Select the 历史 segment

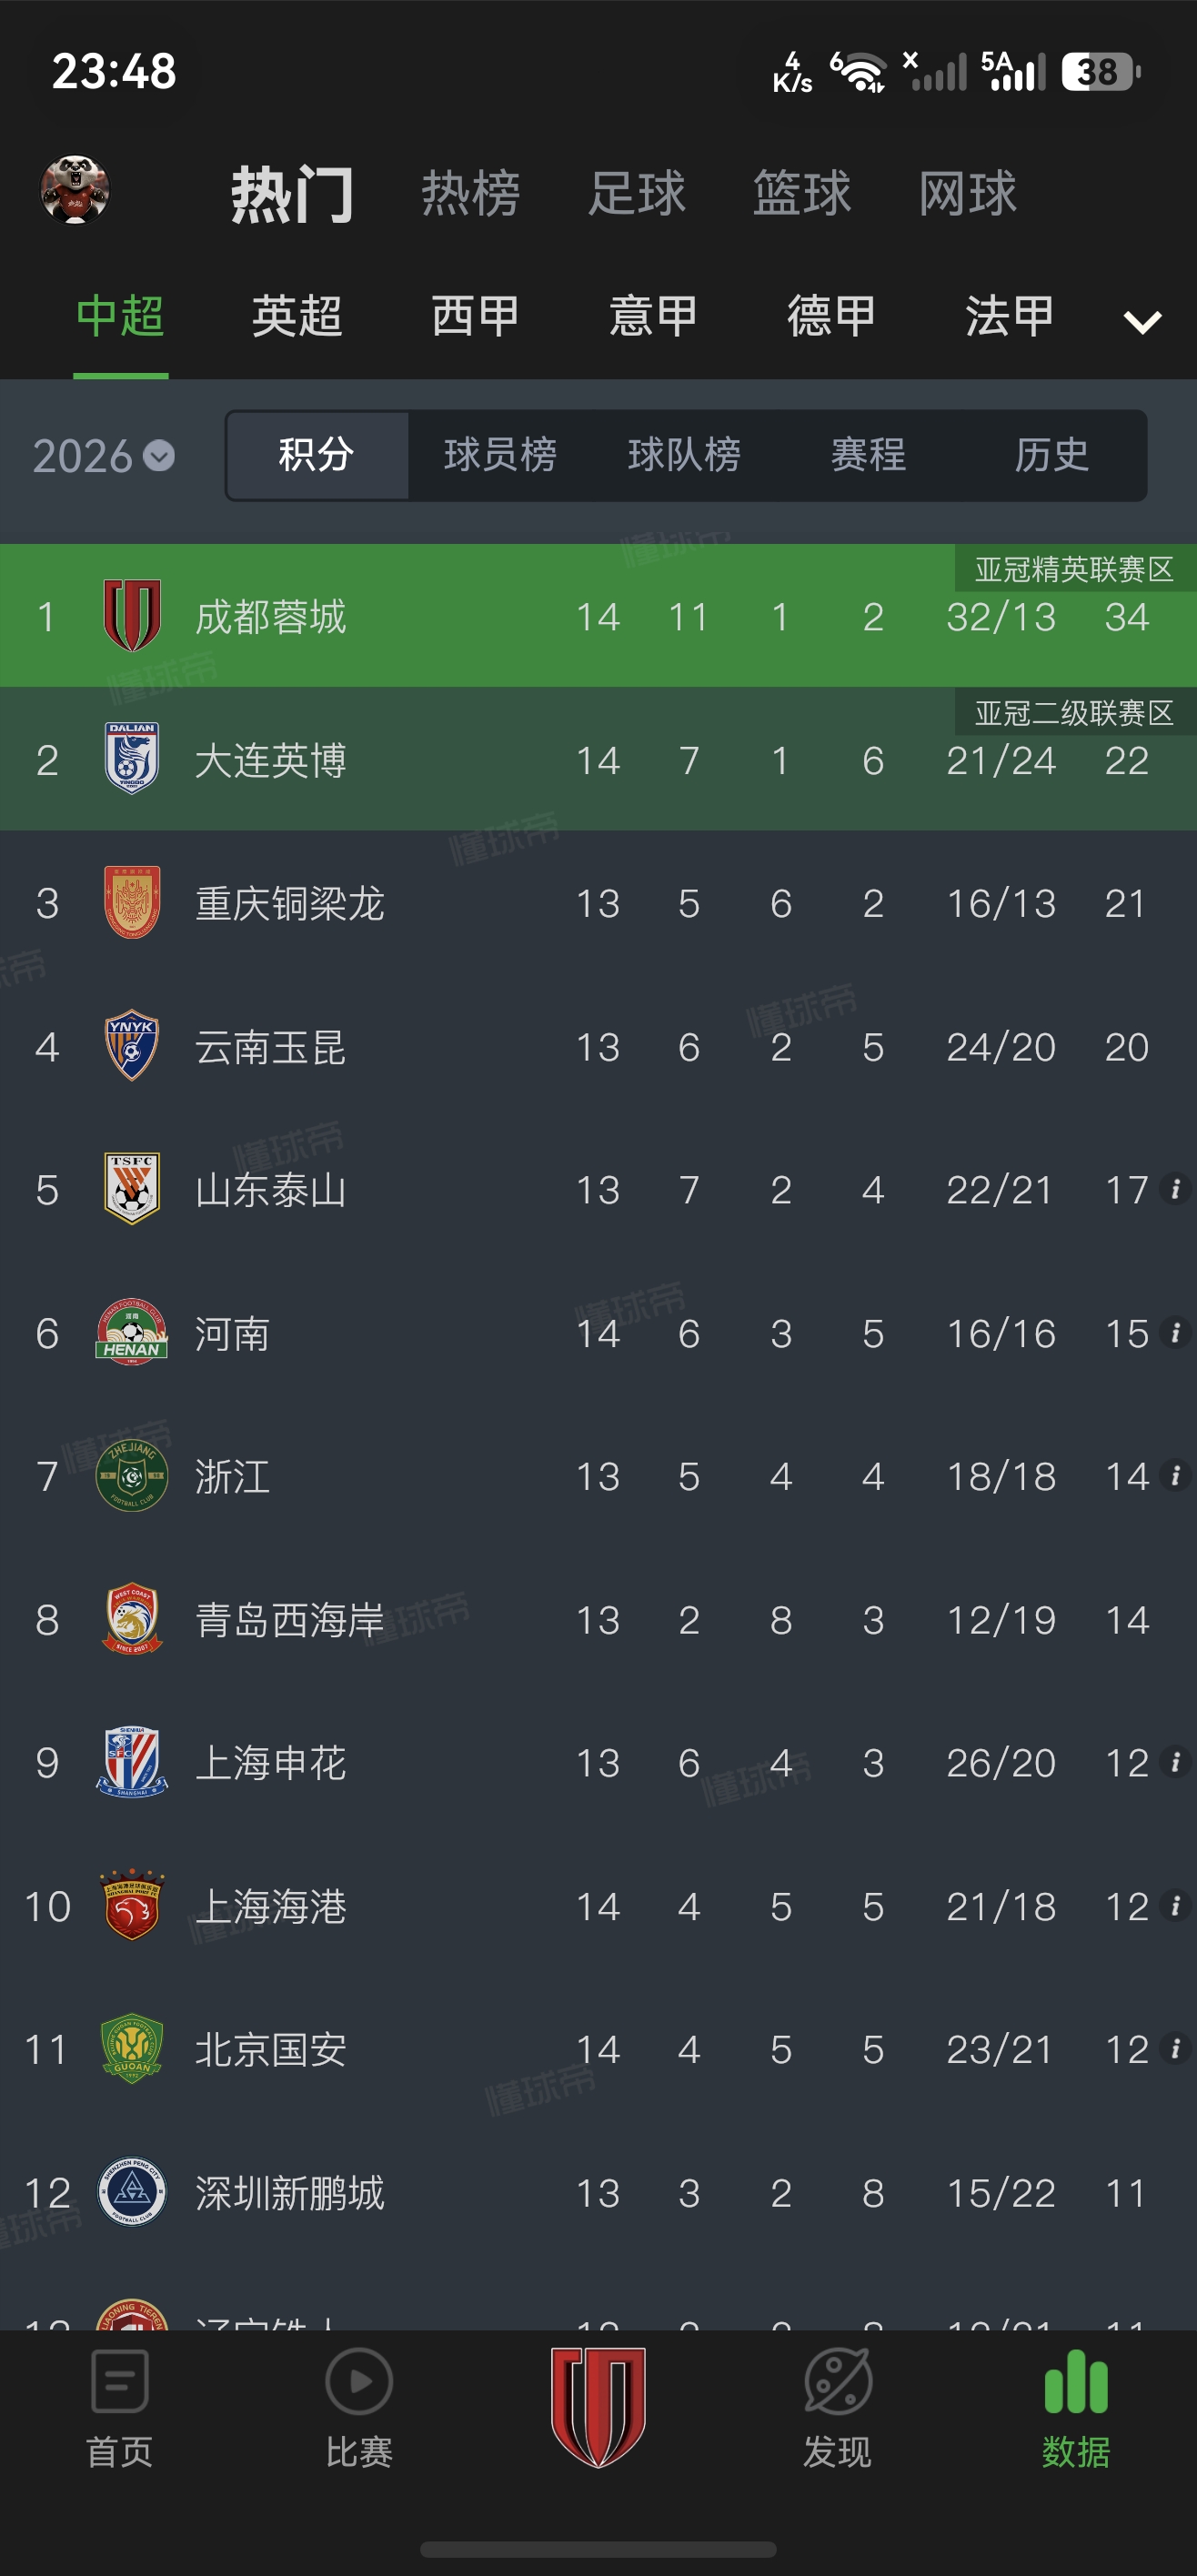coord(1052,455)
